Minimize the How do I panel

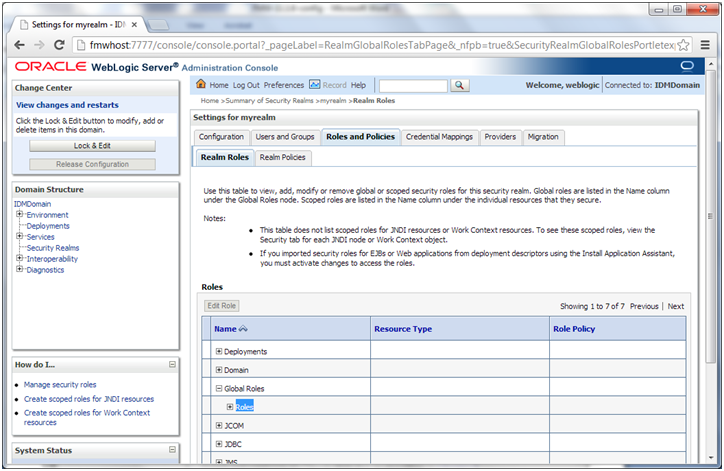point(172,364)
